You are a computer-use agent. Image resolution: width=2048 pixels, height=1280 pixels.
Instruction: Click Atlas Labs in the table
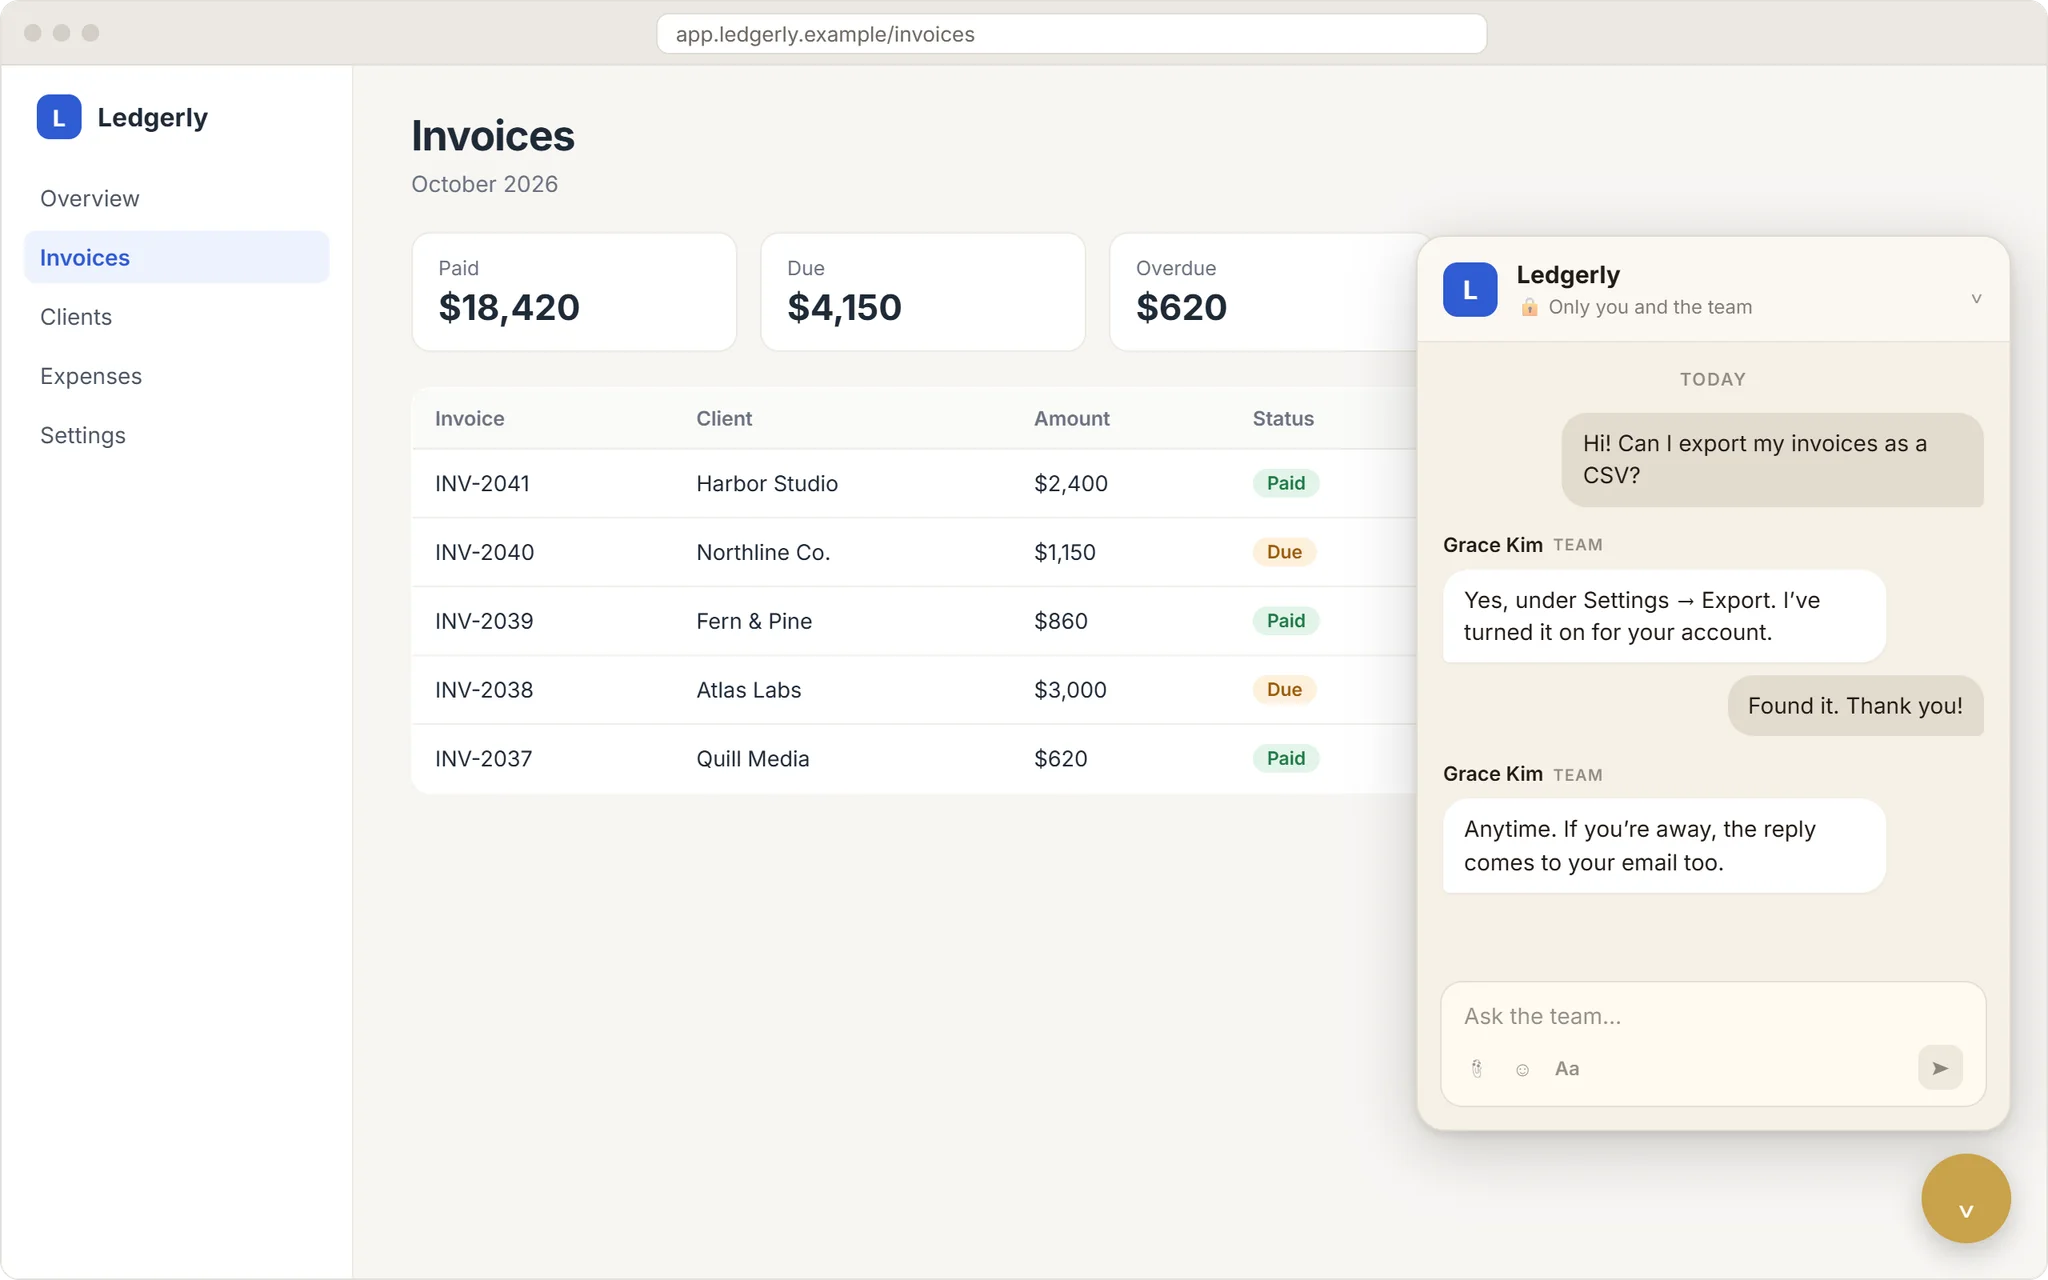(748, 690)
